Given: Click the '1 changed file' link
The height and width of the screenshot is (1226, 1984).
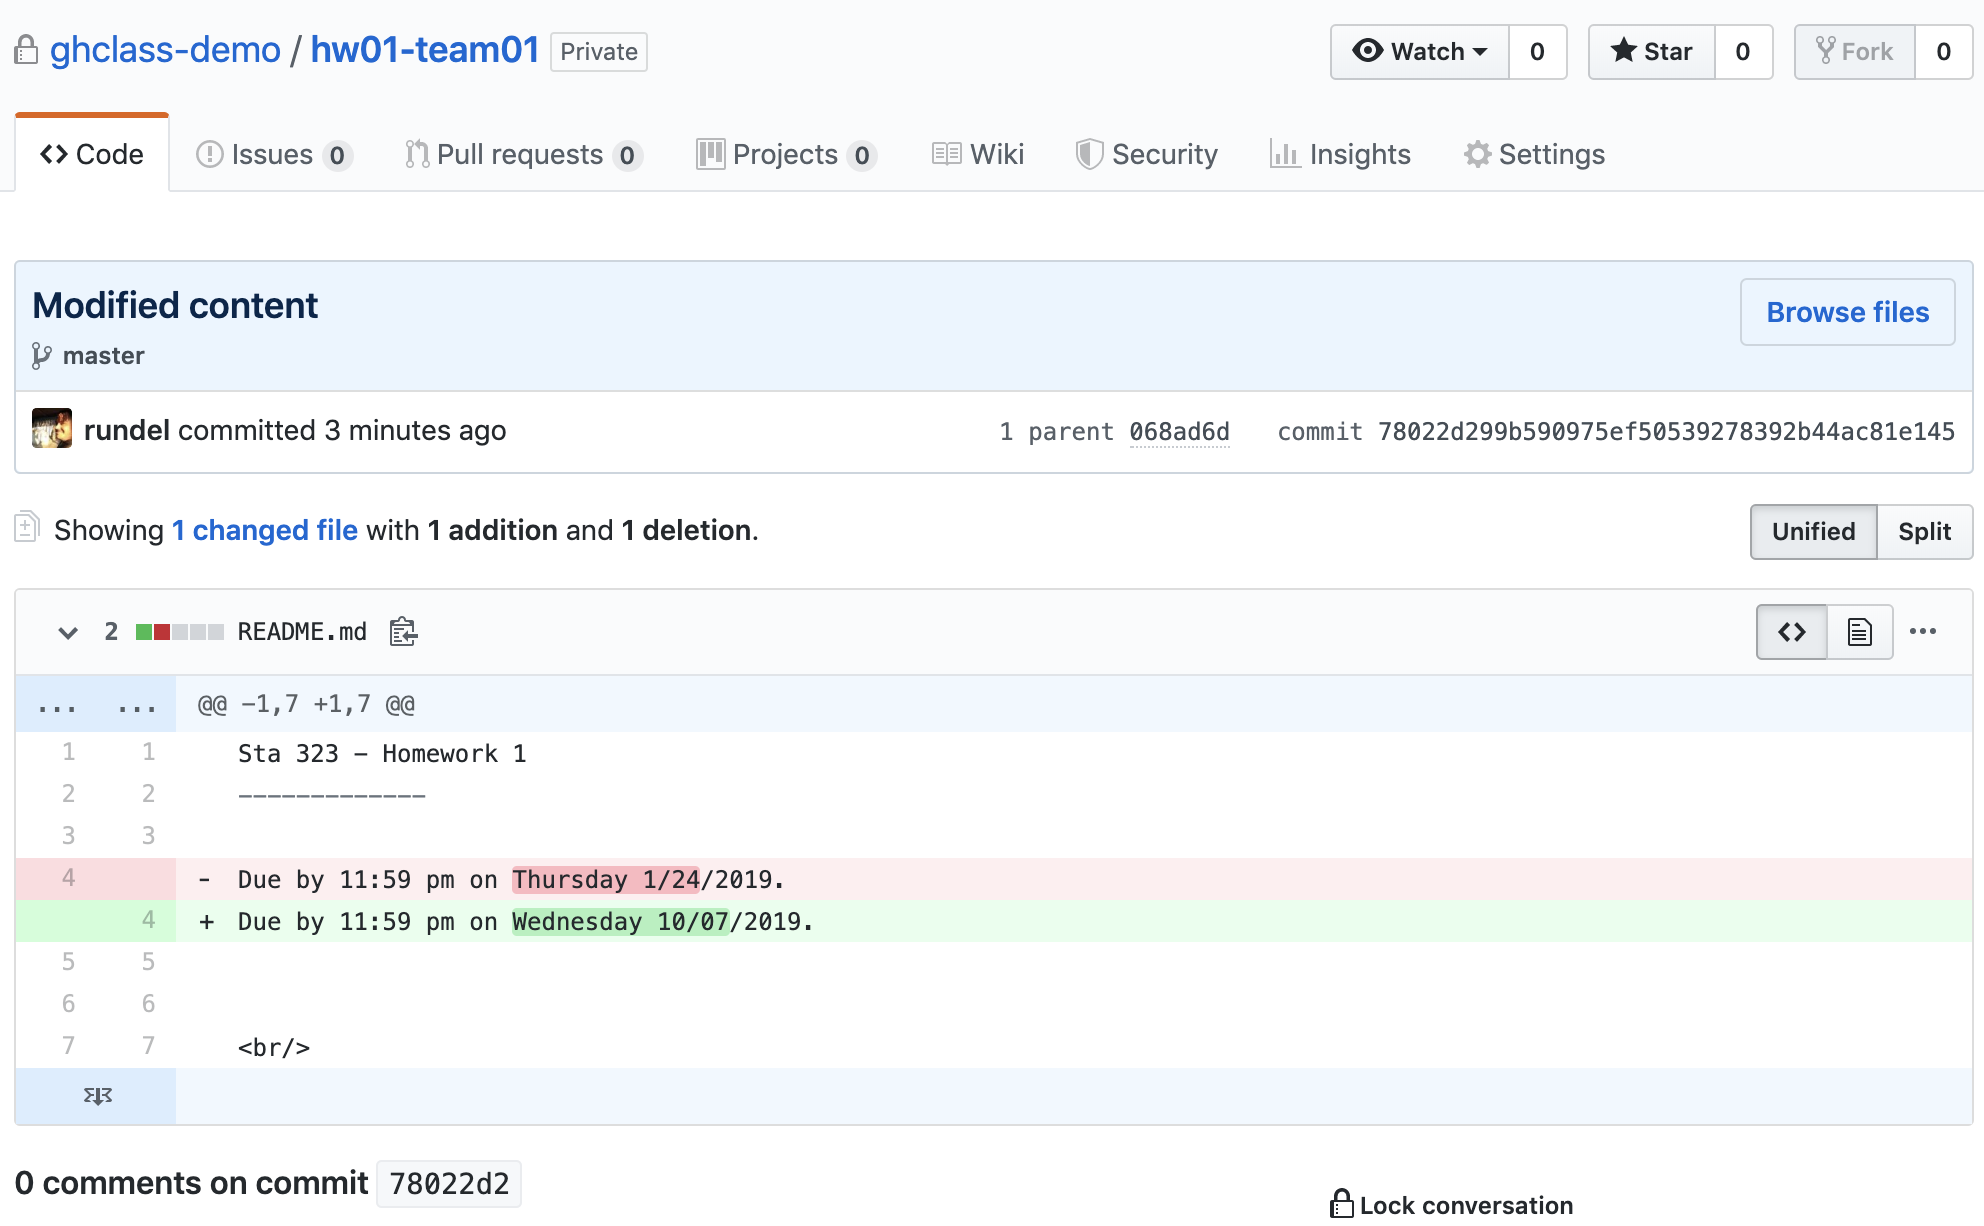Looking at the screenshot, I should coord(265,530).
